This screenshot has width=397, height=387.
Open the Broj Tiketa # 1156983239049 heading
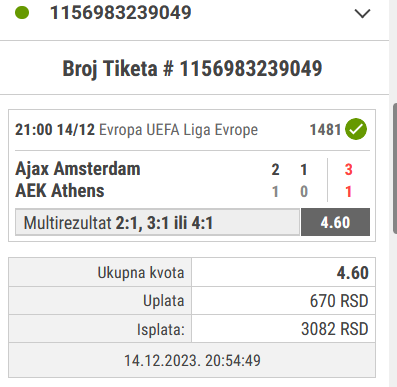(x=192, y=69)
